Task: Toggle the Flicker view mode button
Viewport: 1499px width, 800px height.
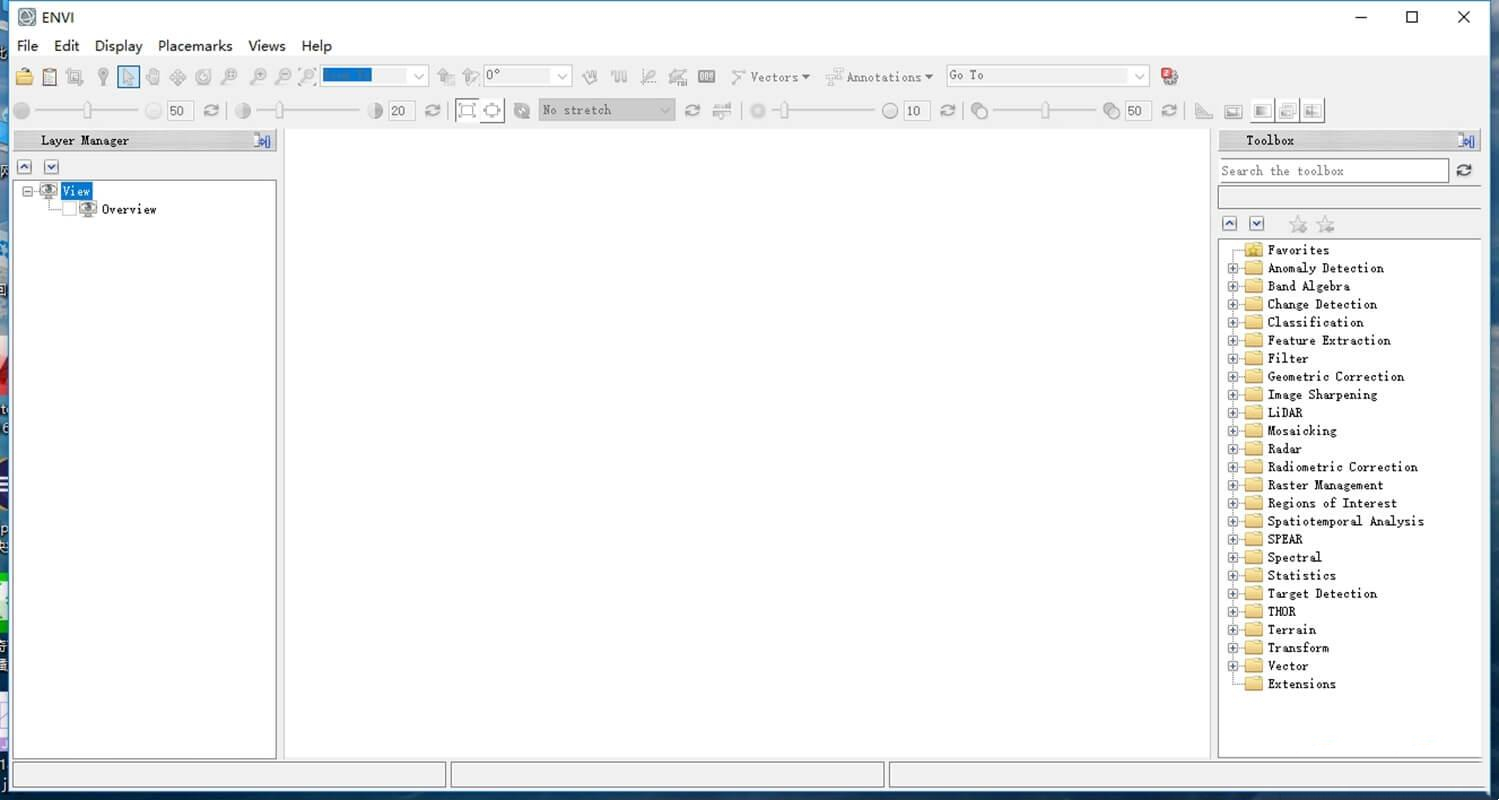Action: 1287,111
